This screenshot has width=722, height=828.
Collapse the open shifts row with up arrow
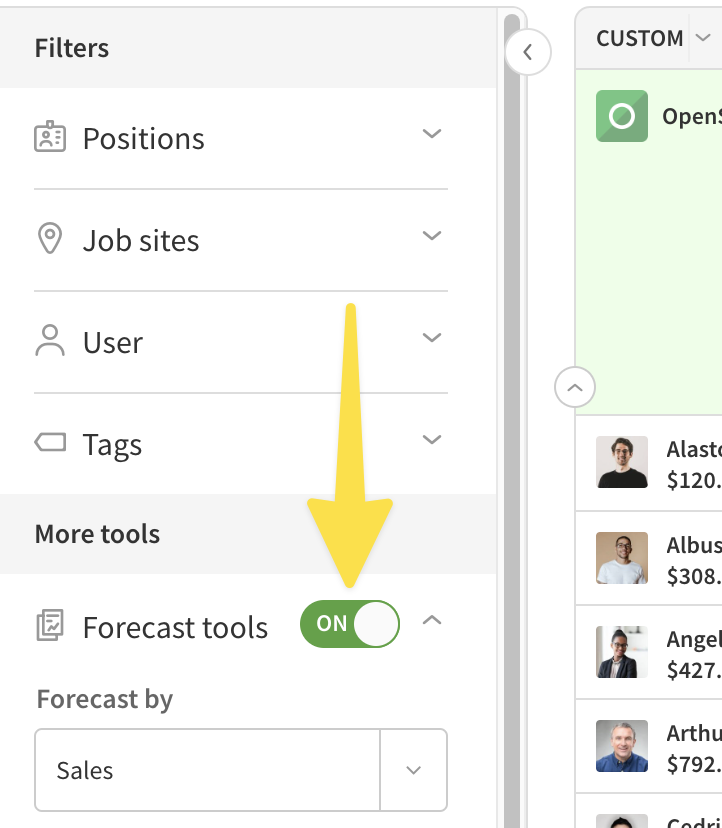(x=575, y=387)
